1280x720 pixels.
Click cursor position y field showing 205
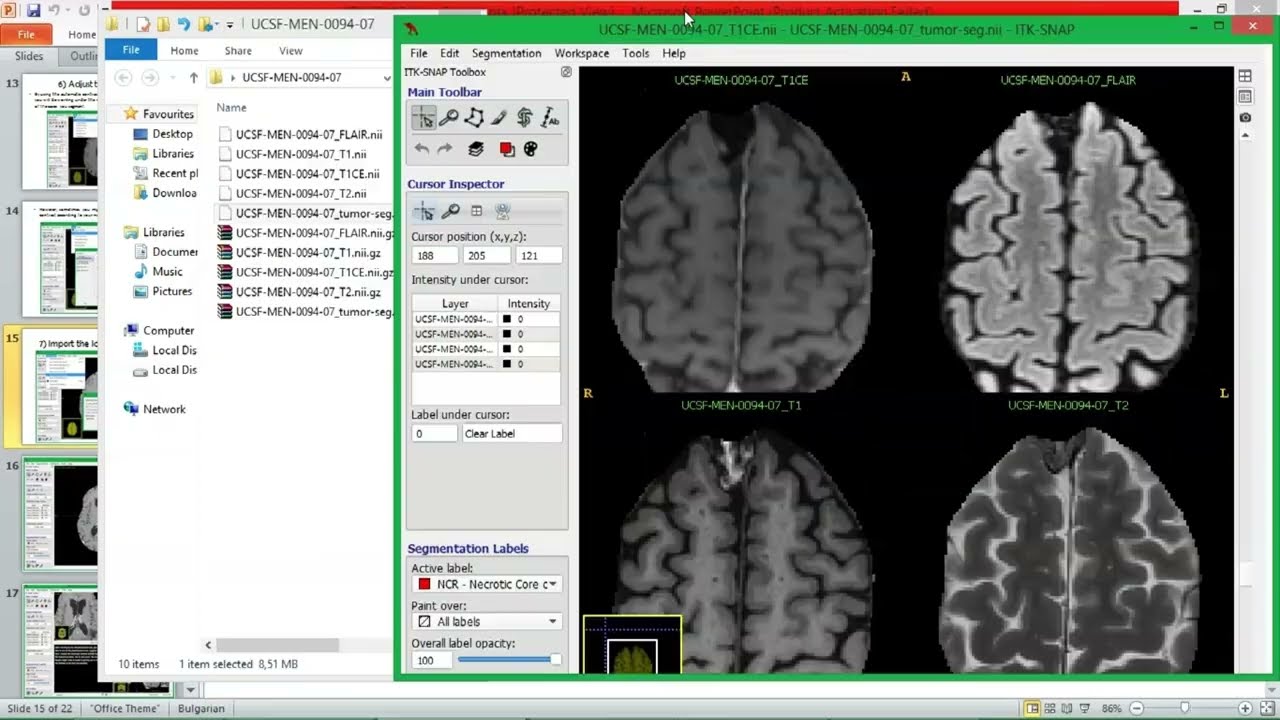[487, 256]
